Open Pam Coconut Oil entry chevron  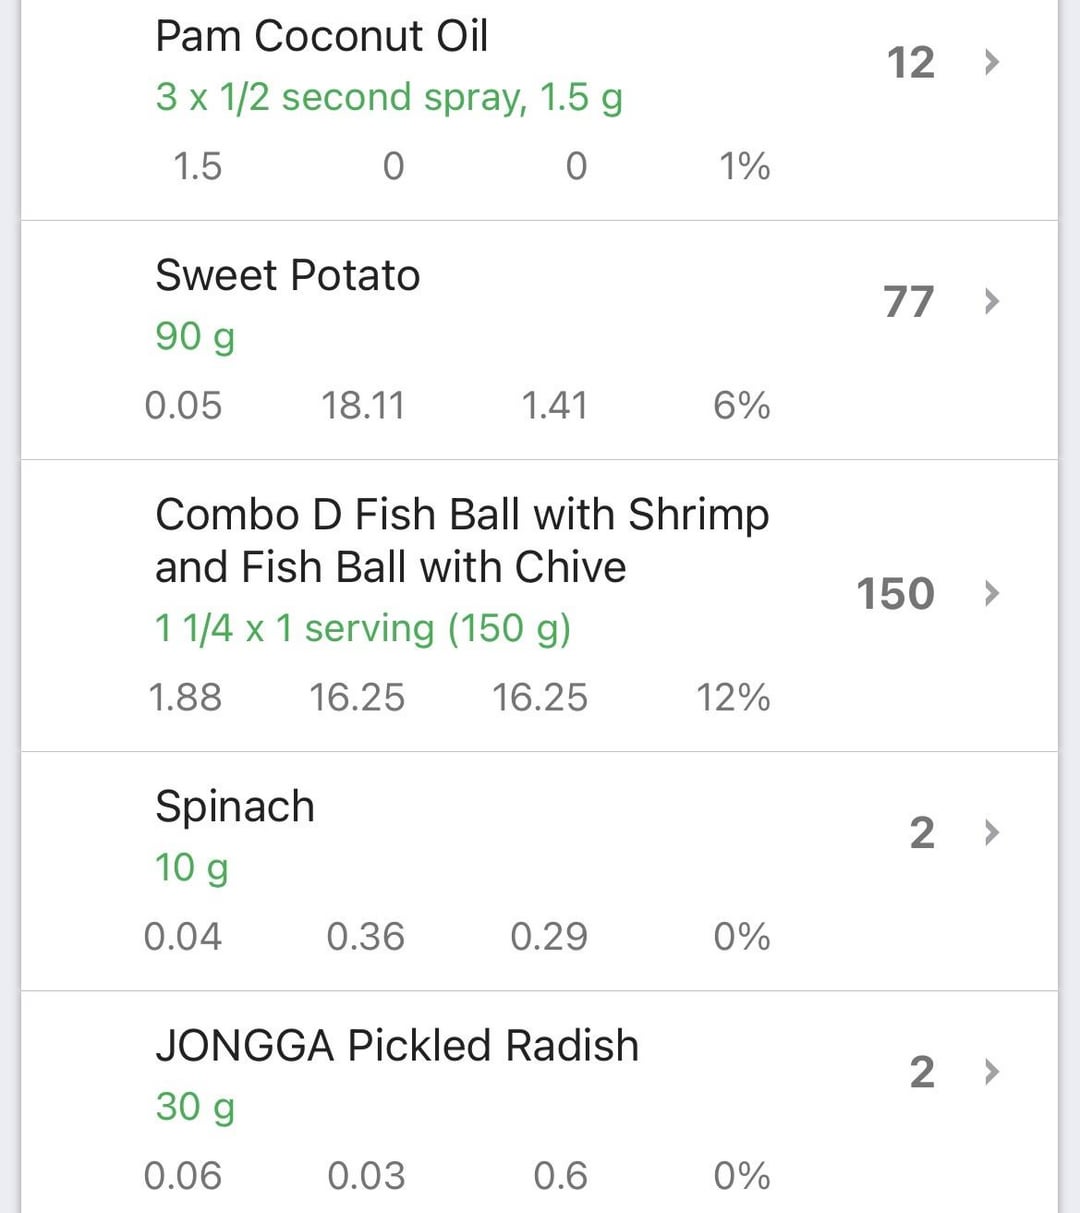991,62
